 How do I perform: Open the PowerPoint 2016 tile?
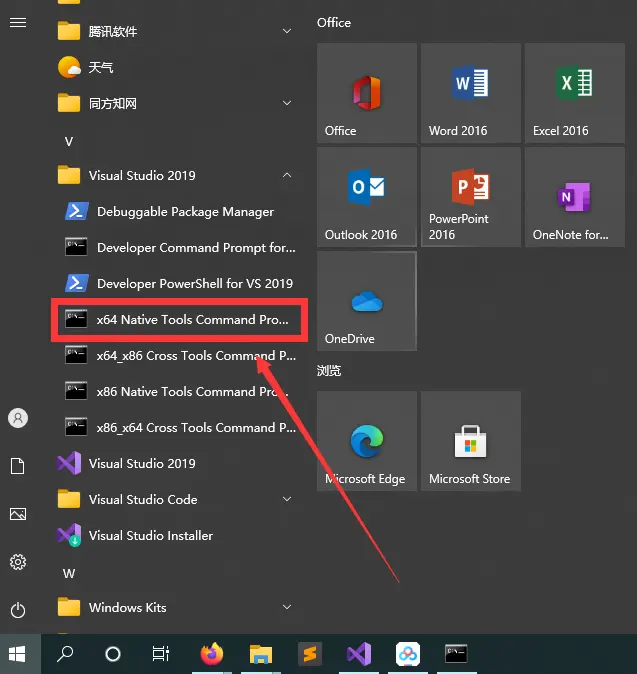(x=470, y=197)
